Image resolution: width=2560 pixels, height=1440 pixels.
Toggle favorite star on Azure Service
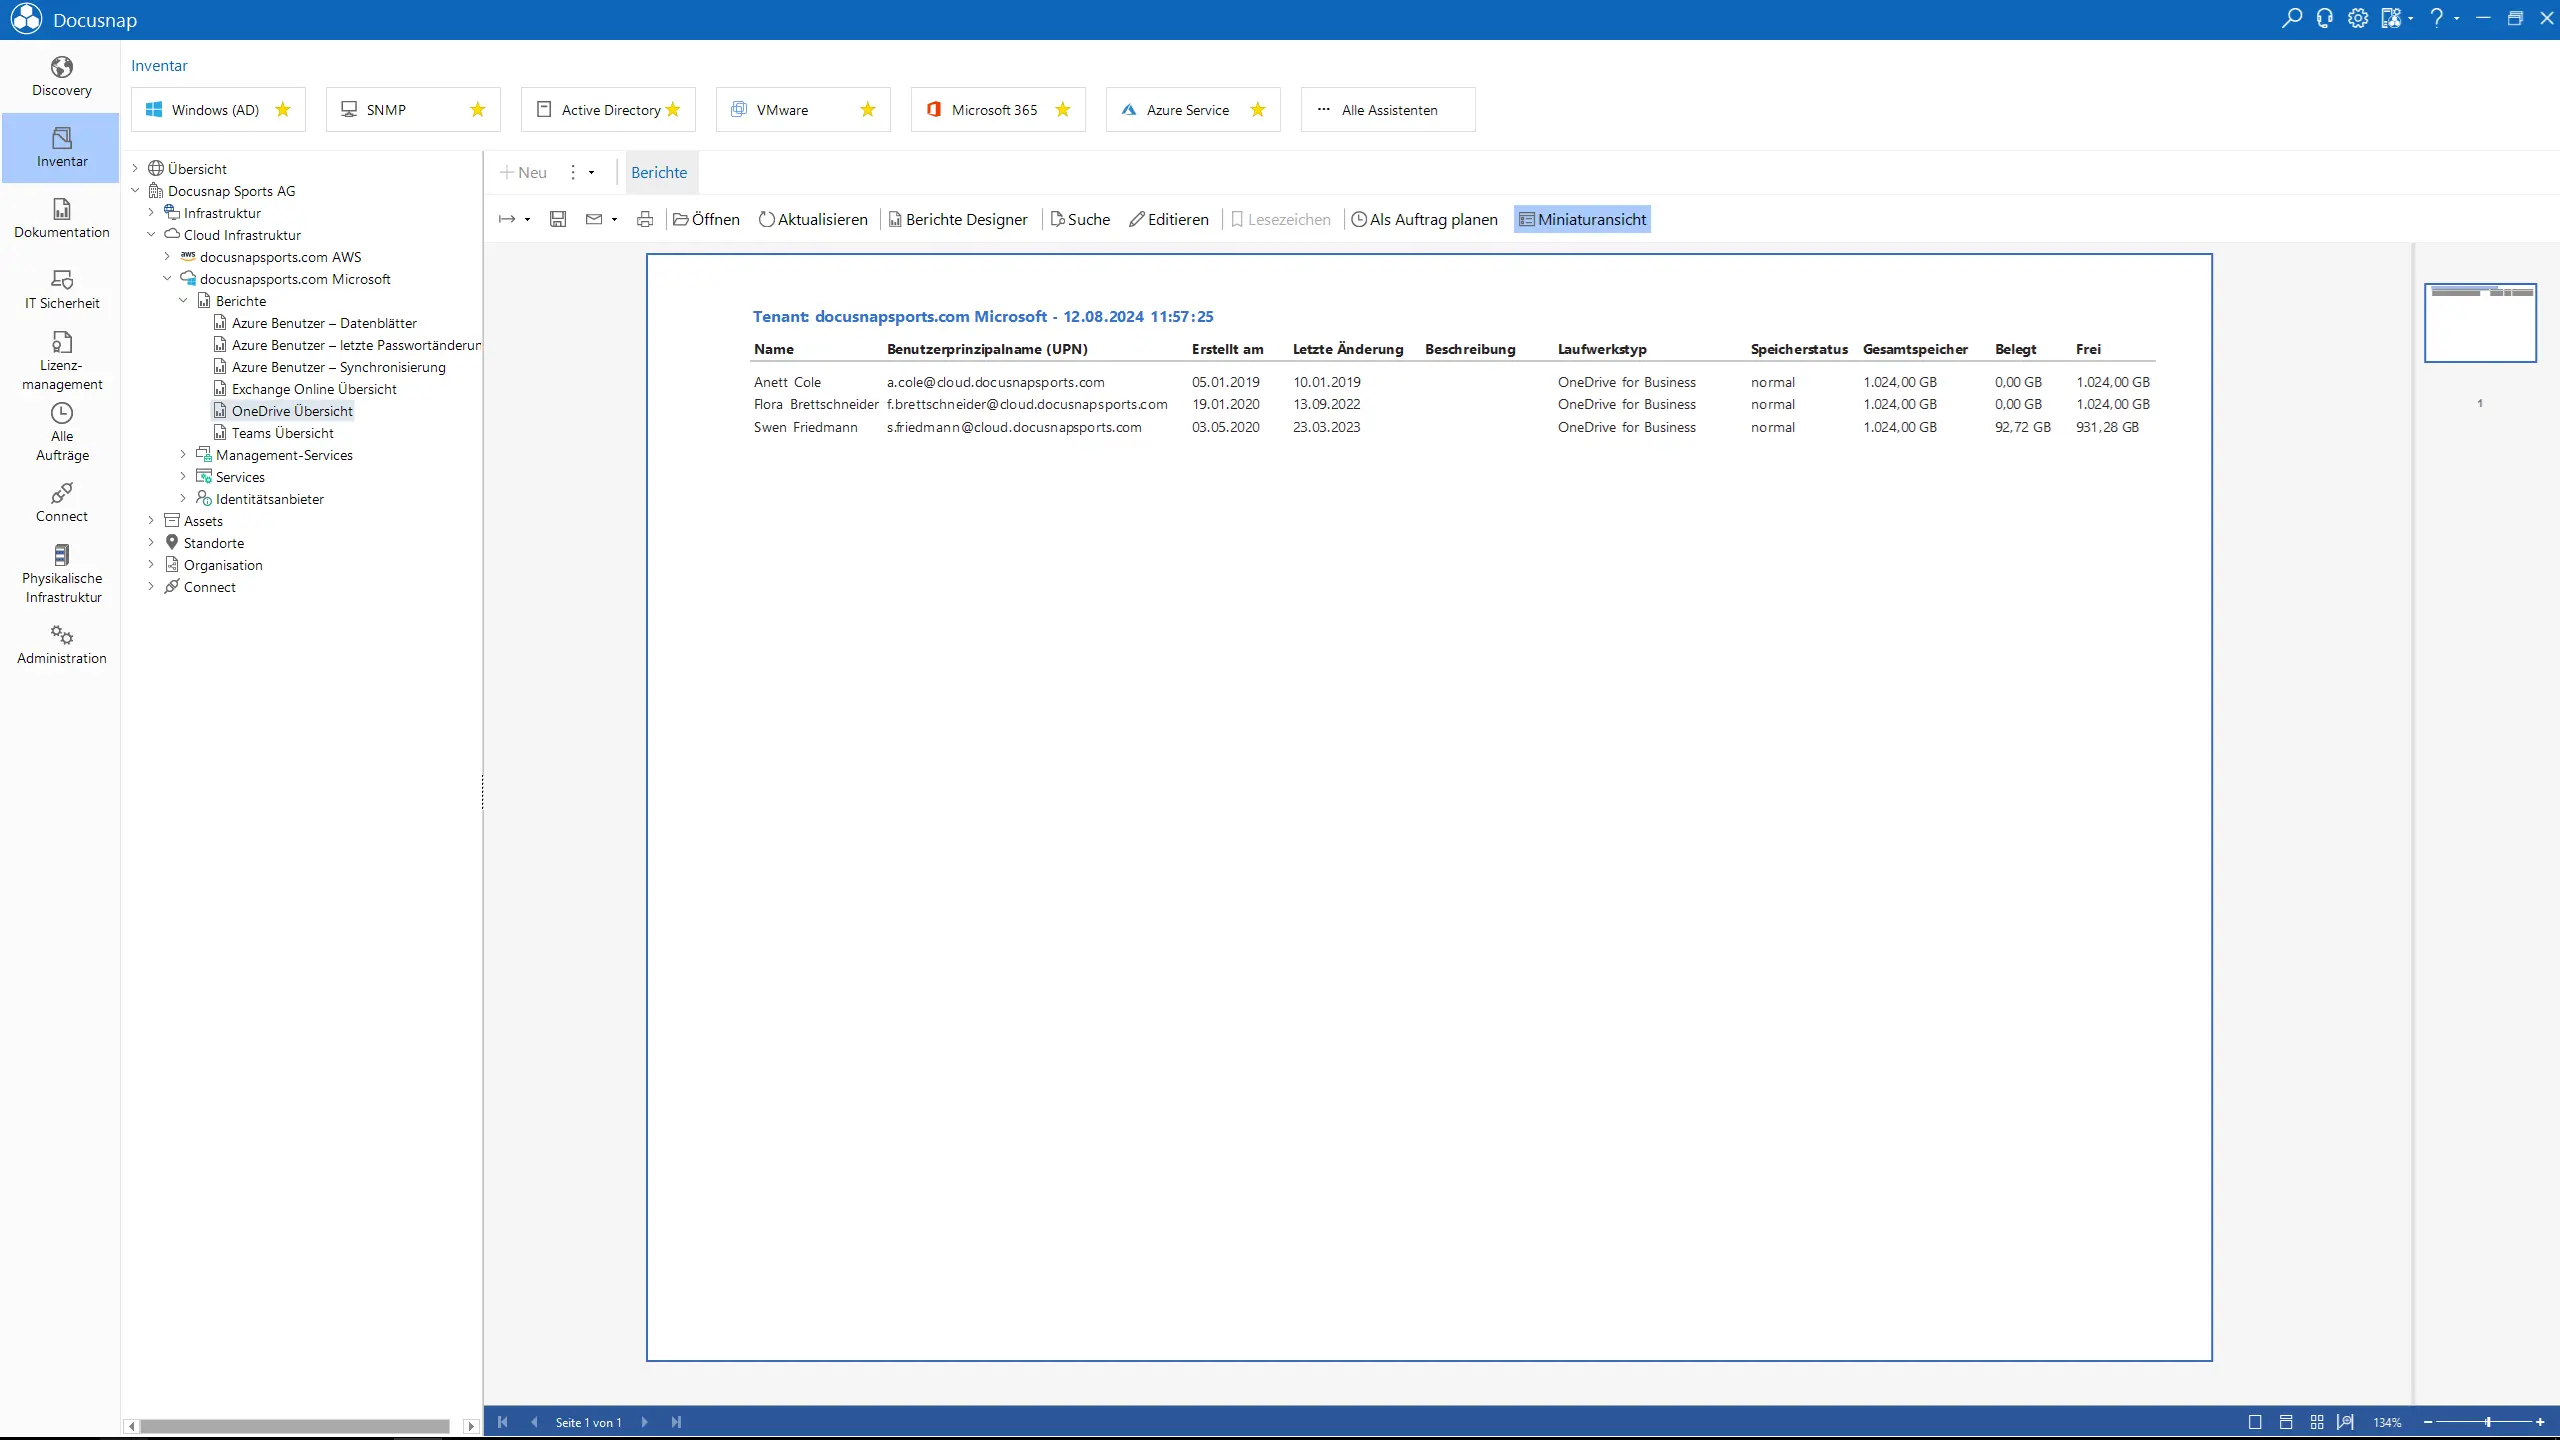pos(1258,110)
